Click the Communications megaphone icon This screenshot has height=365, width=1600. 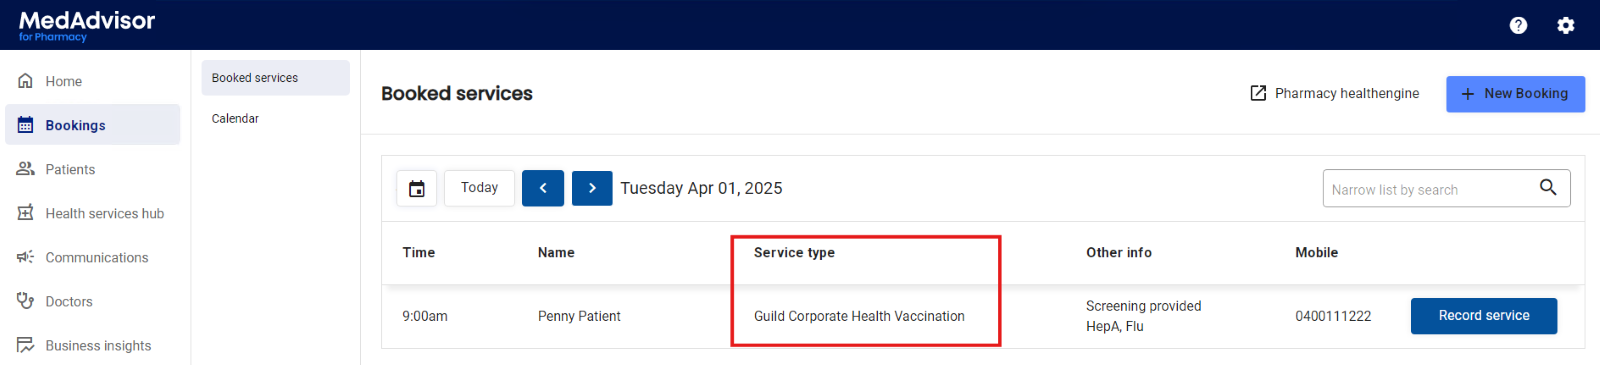(x=26, y=257)
